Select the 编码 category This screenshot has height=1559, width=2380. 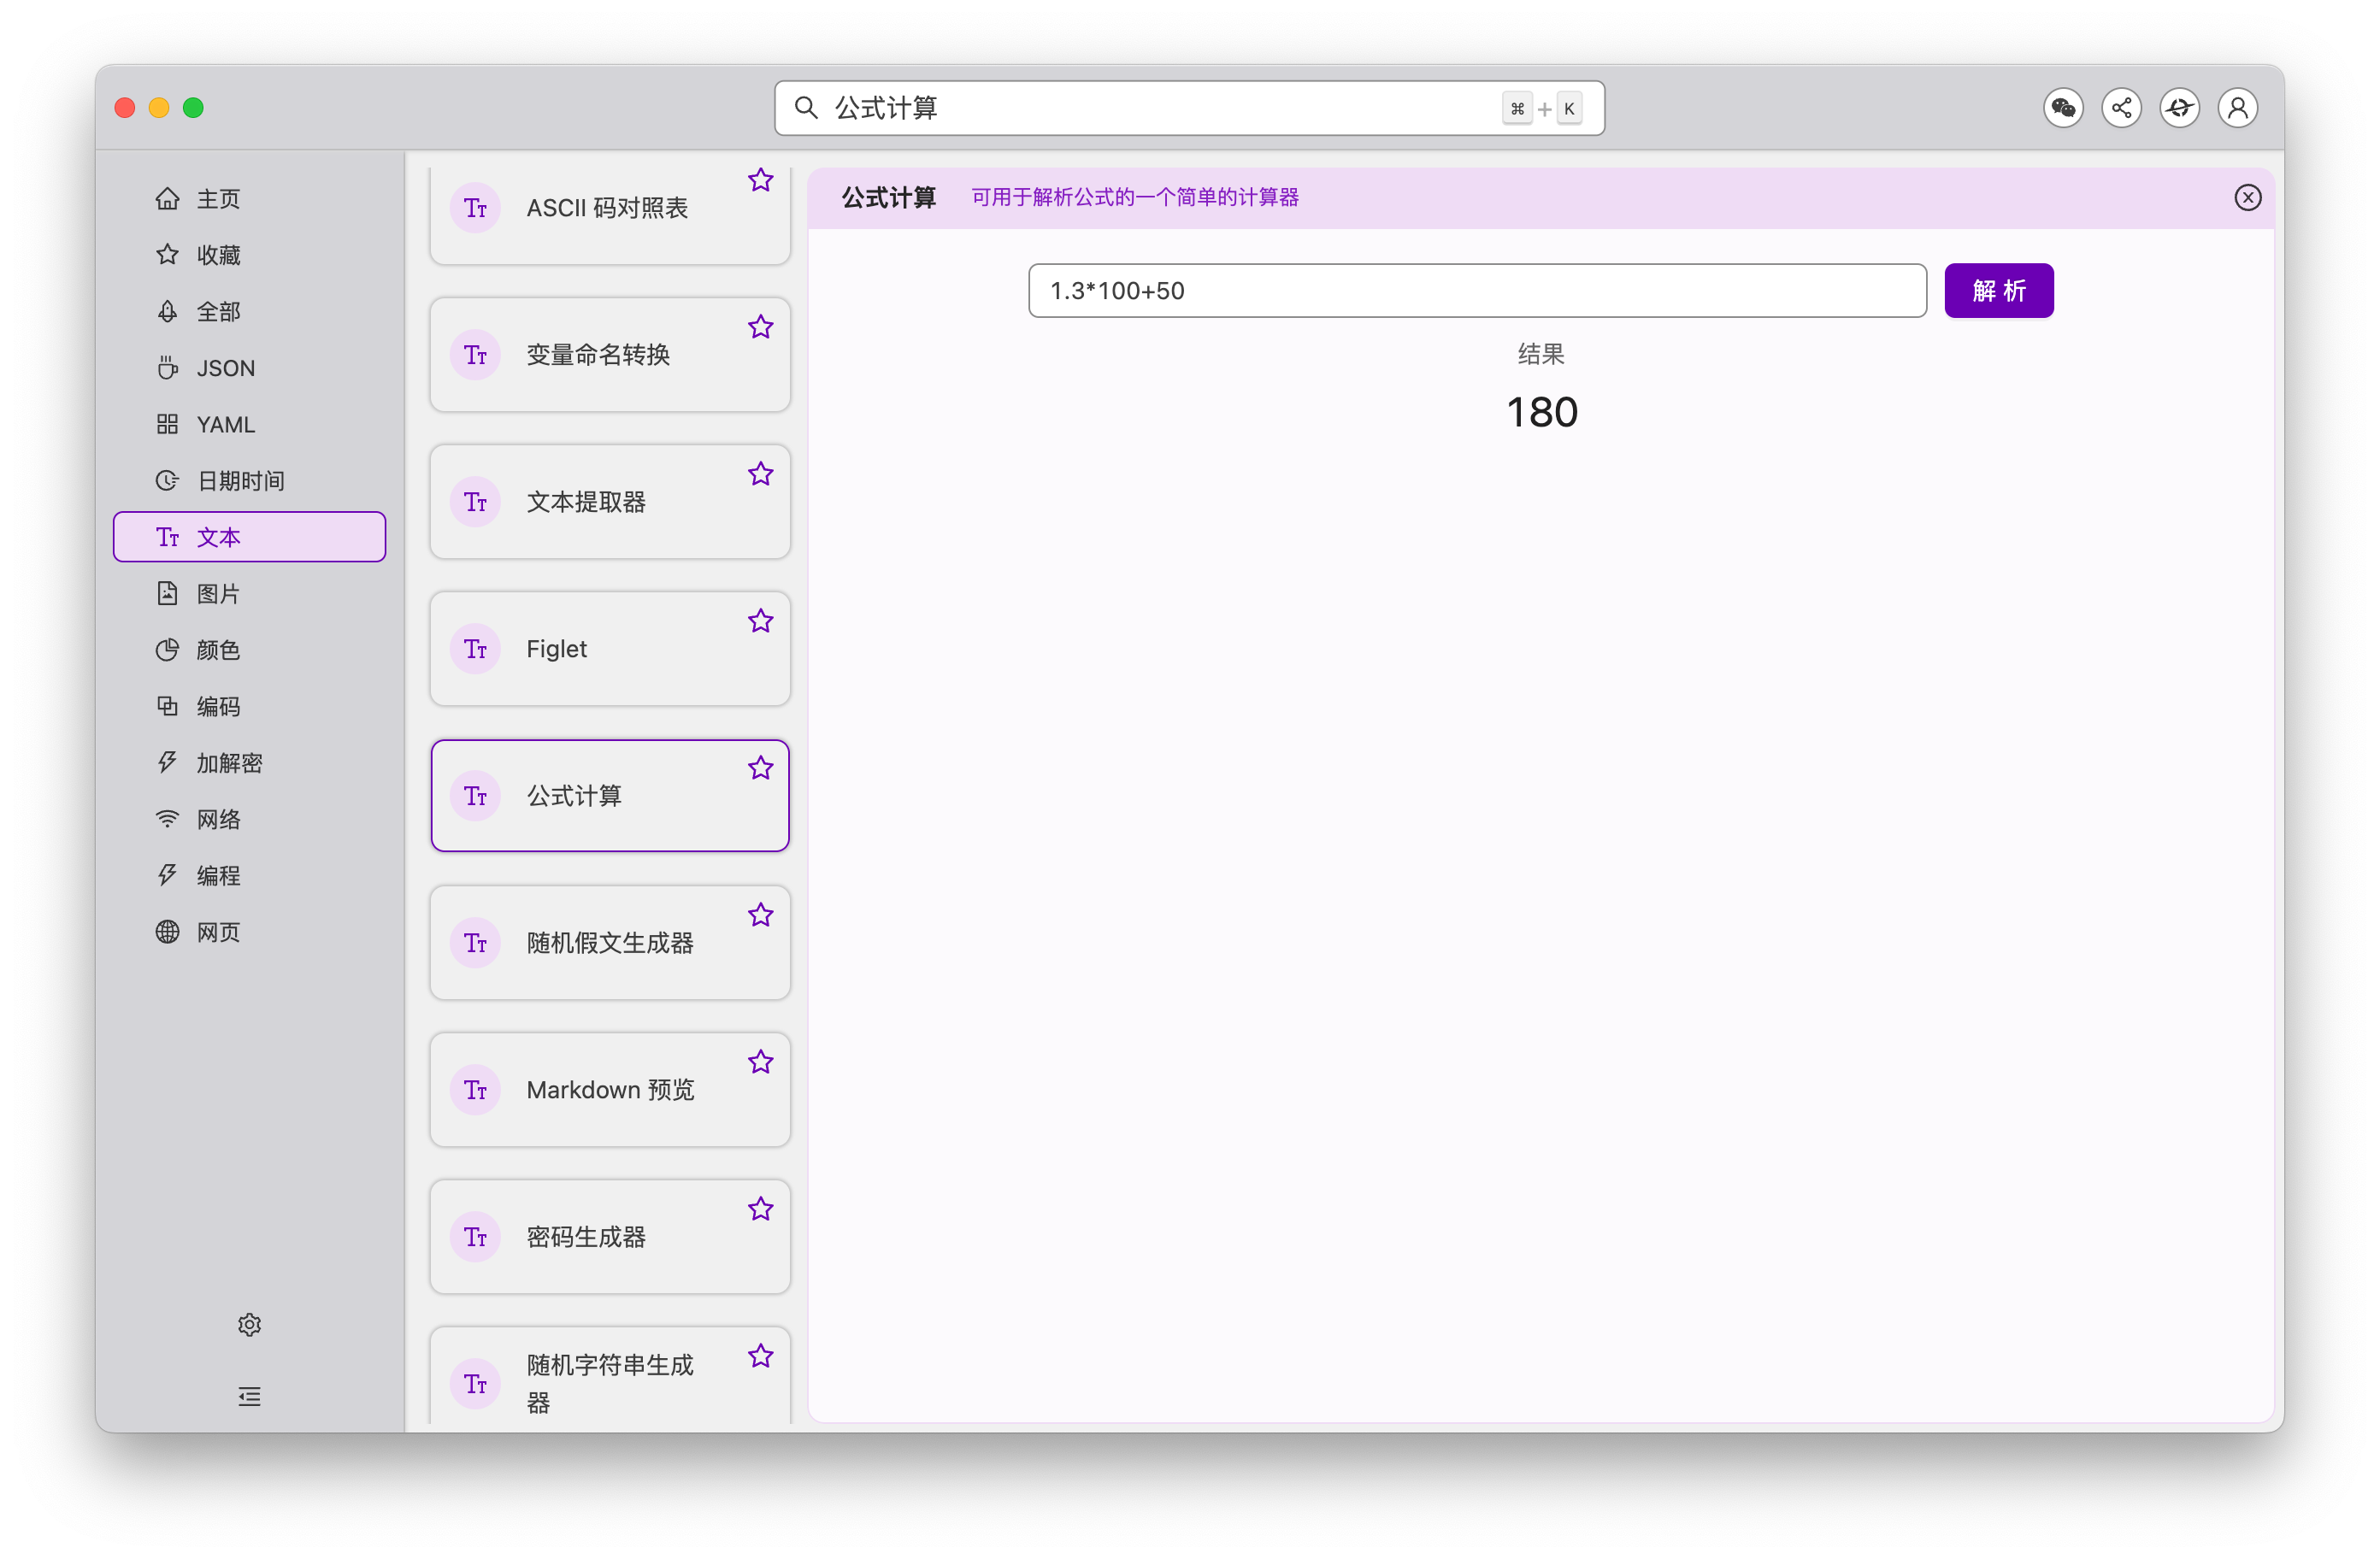pyautogui.click(x=249, y=707)
